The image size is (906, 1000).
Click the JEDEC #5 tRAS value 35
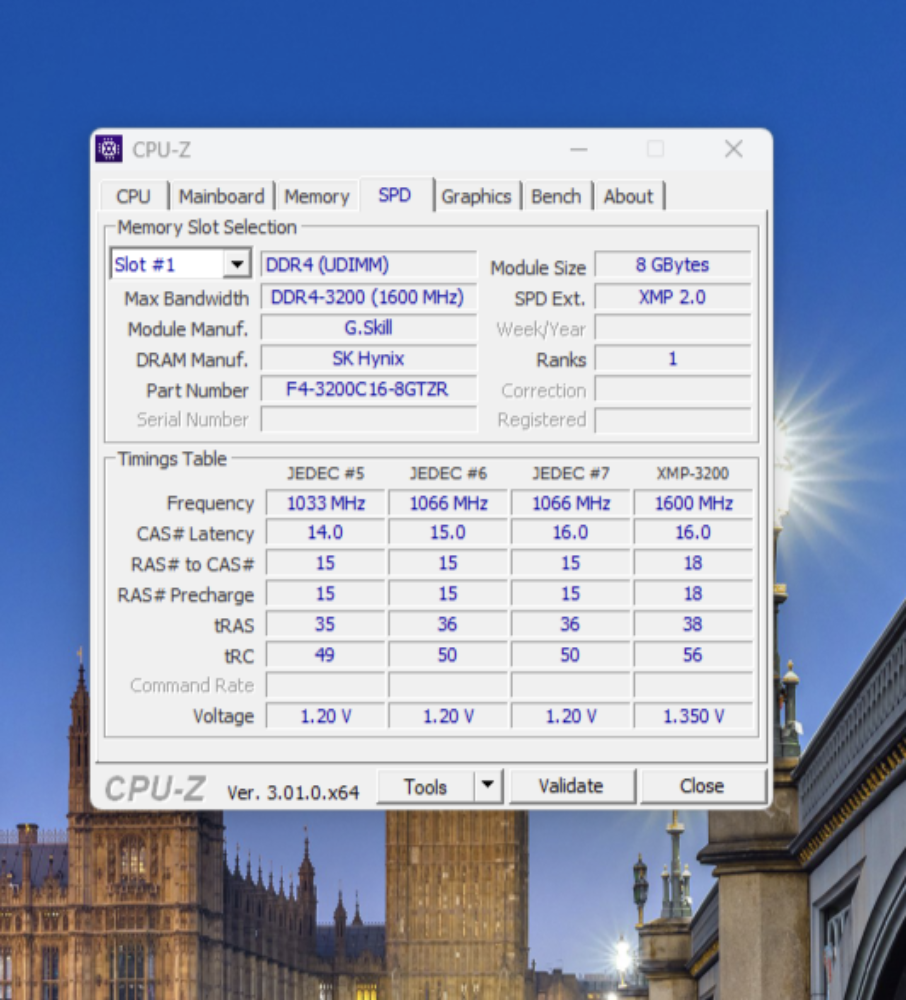pos(325,624)
